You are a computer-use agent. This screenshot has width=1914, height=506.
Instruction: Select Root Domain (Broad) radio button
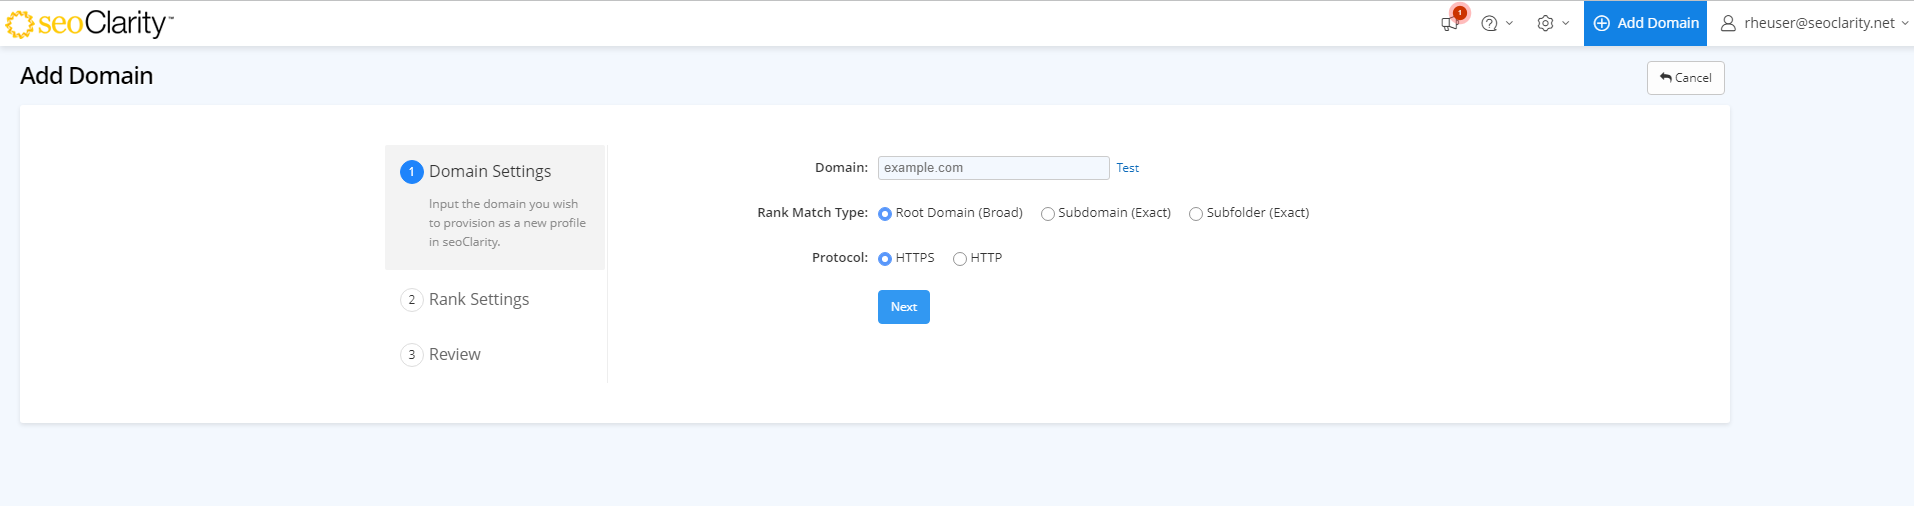885,214
